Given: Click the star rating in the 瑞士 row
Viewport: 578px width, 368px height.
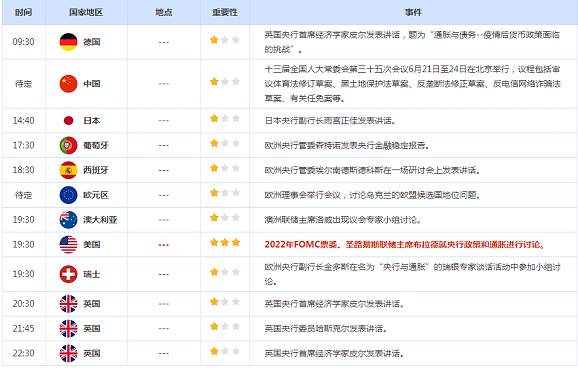Looking at the screenshot, I should tap(225, 272).
